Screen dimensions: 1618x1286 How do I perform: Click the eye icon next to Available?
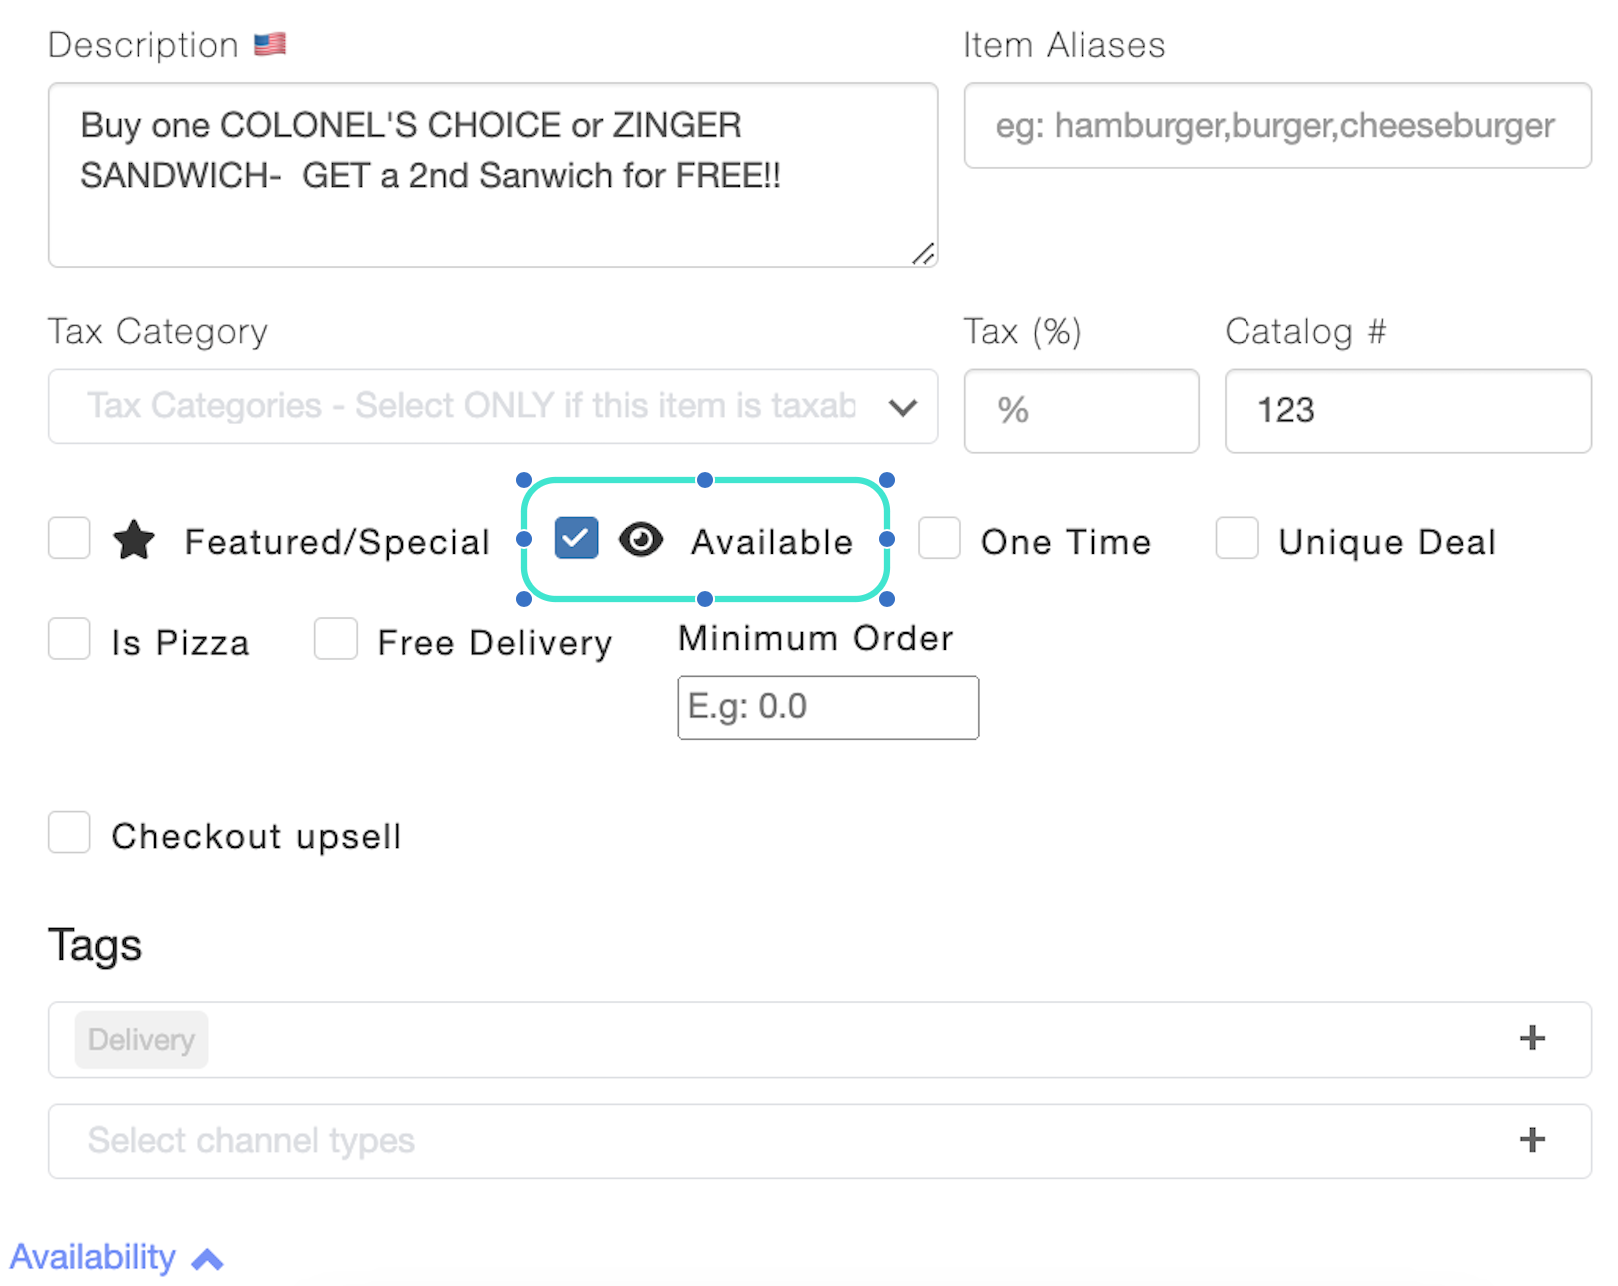click(x=641, y=540)
